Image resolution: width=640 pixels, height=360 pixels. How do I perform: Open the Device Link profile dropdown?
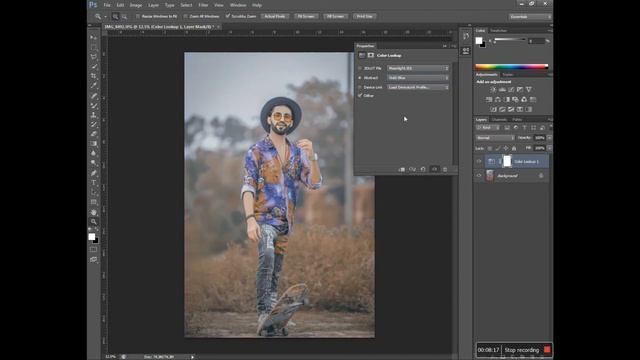[418, 87]
